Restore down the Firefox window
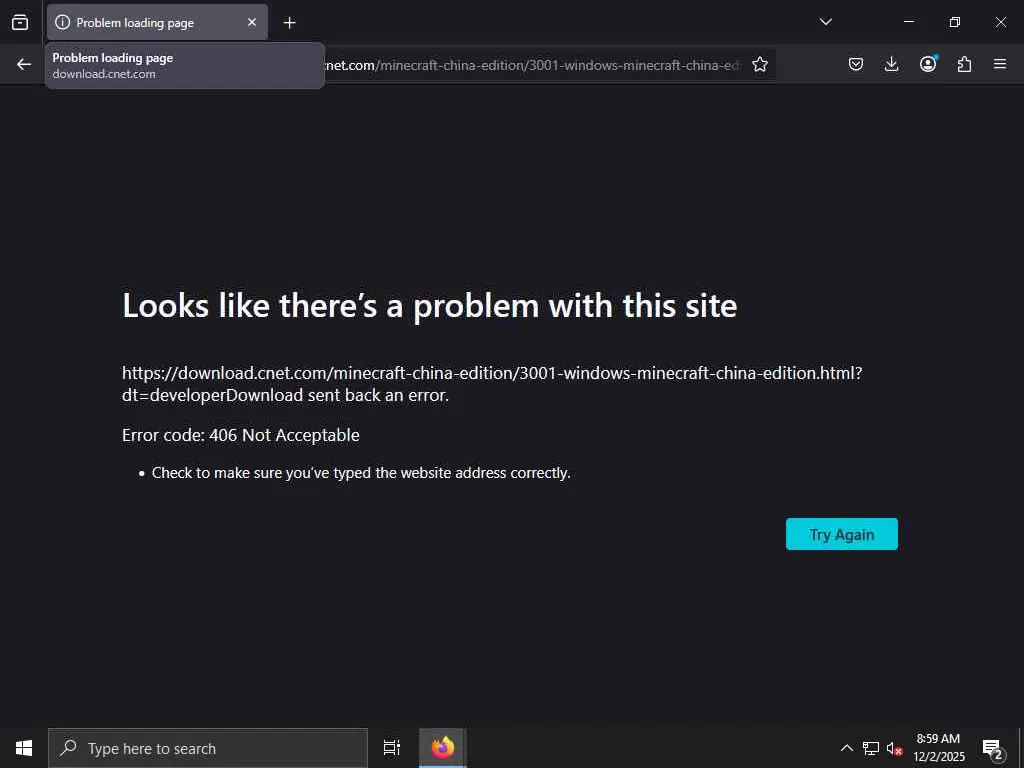 [x=955, y=22]
